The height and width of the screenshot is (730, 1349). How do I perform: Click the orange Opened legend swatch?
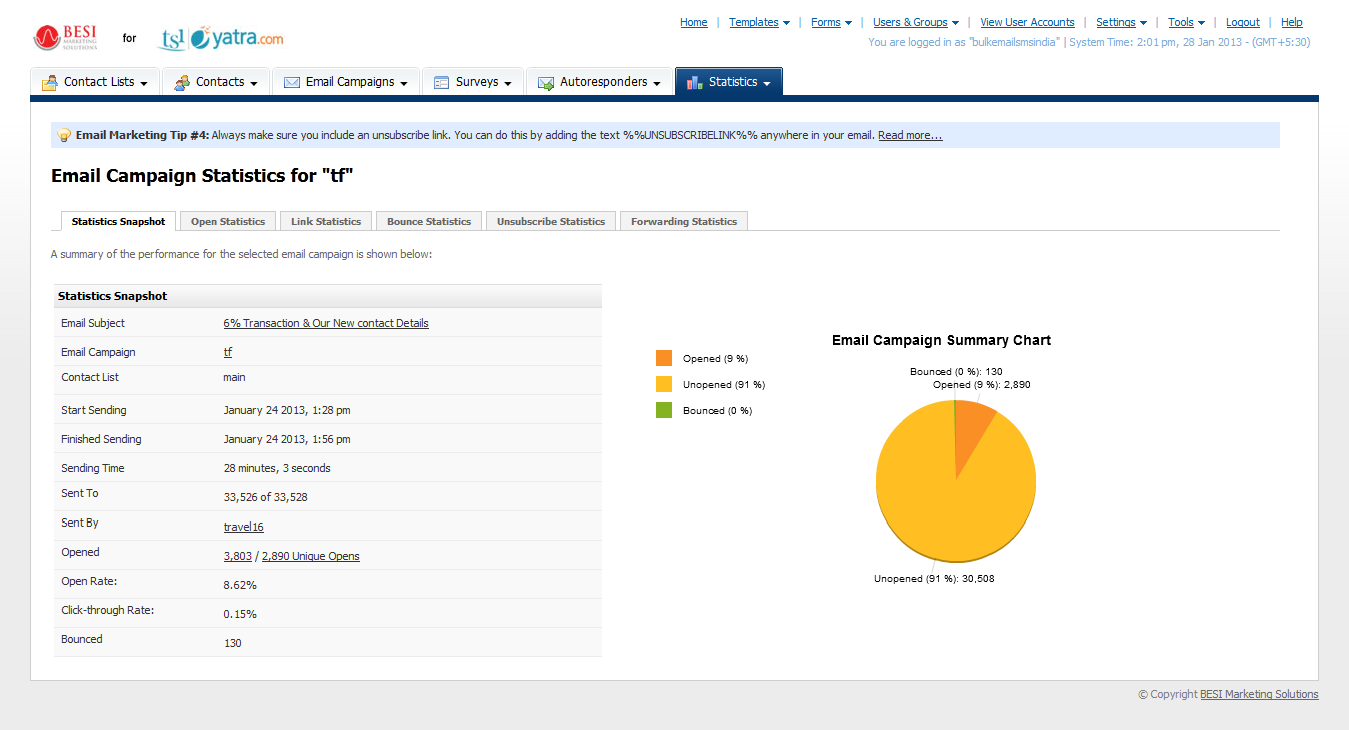coord(664,358)
